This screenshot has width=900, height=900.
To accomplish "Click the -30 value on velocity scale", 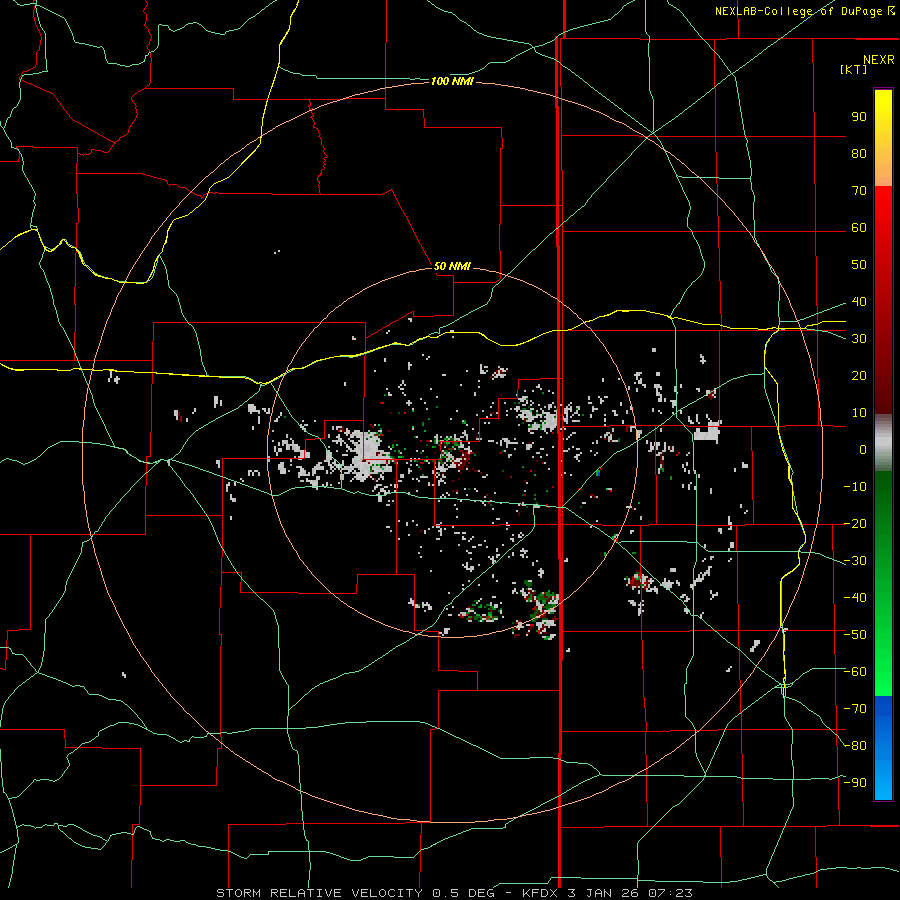I will coord(855,561).
